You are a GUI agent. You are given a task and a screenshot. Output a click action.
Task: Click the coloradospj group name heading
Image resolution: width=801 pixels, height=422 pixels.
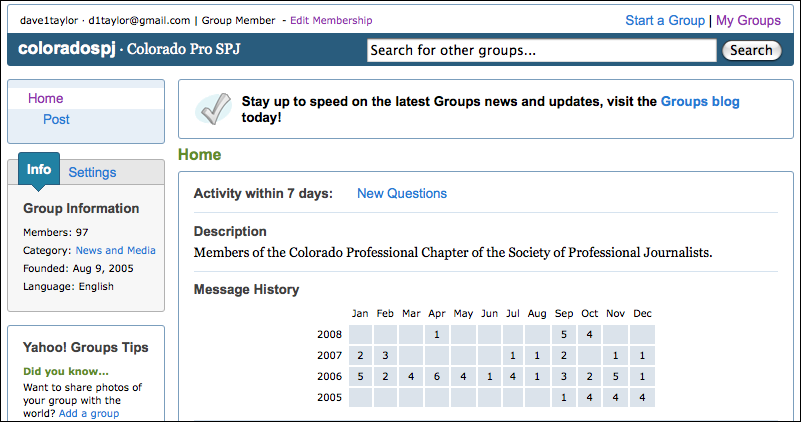[x=66, y=49]
